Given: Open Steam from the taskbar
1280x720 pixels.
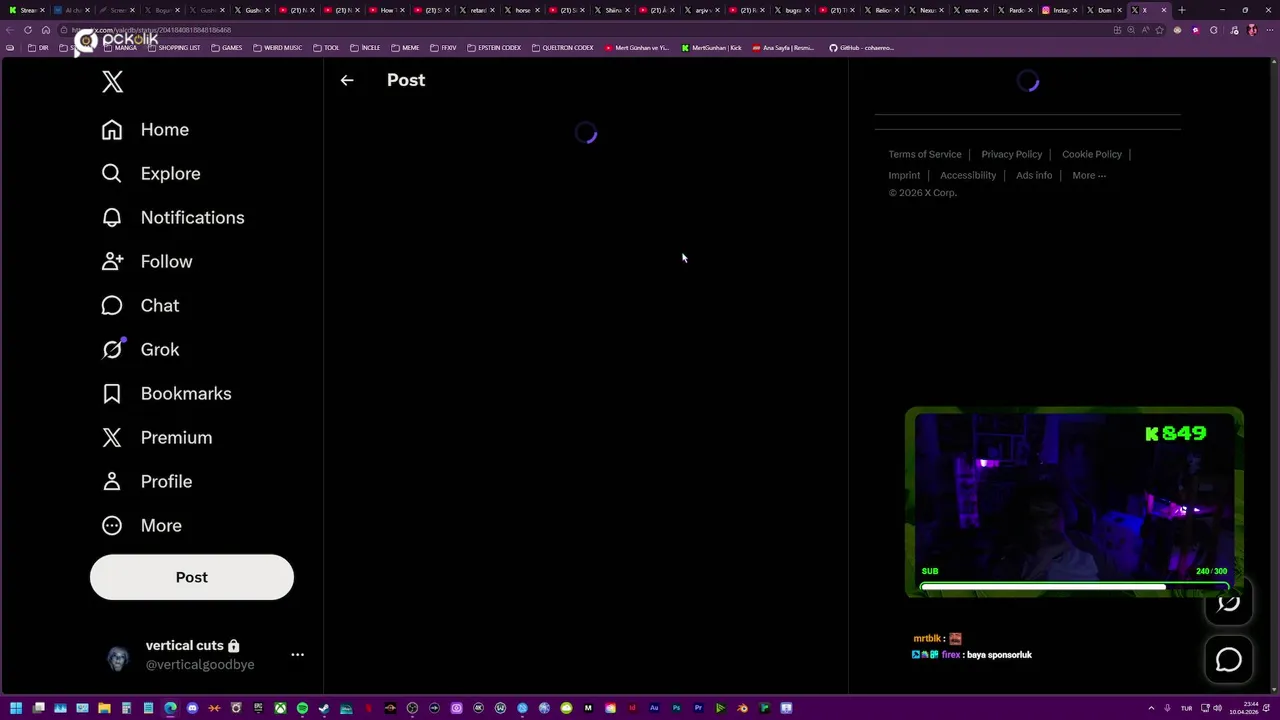Looking at the screenshot, I should tap(324, 708).
